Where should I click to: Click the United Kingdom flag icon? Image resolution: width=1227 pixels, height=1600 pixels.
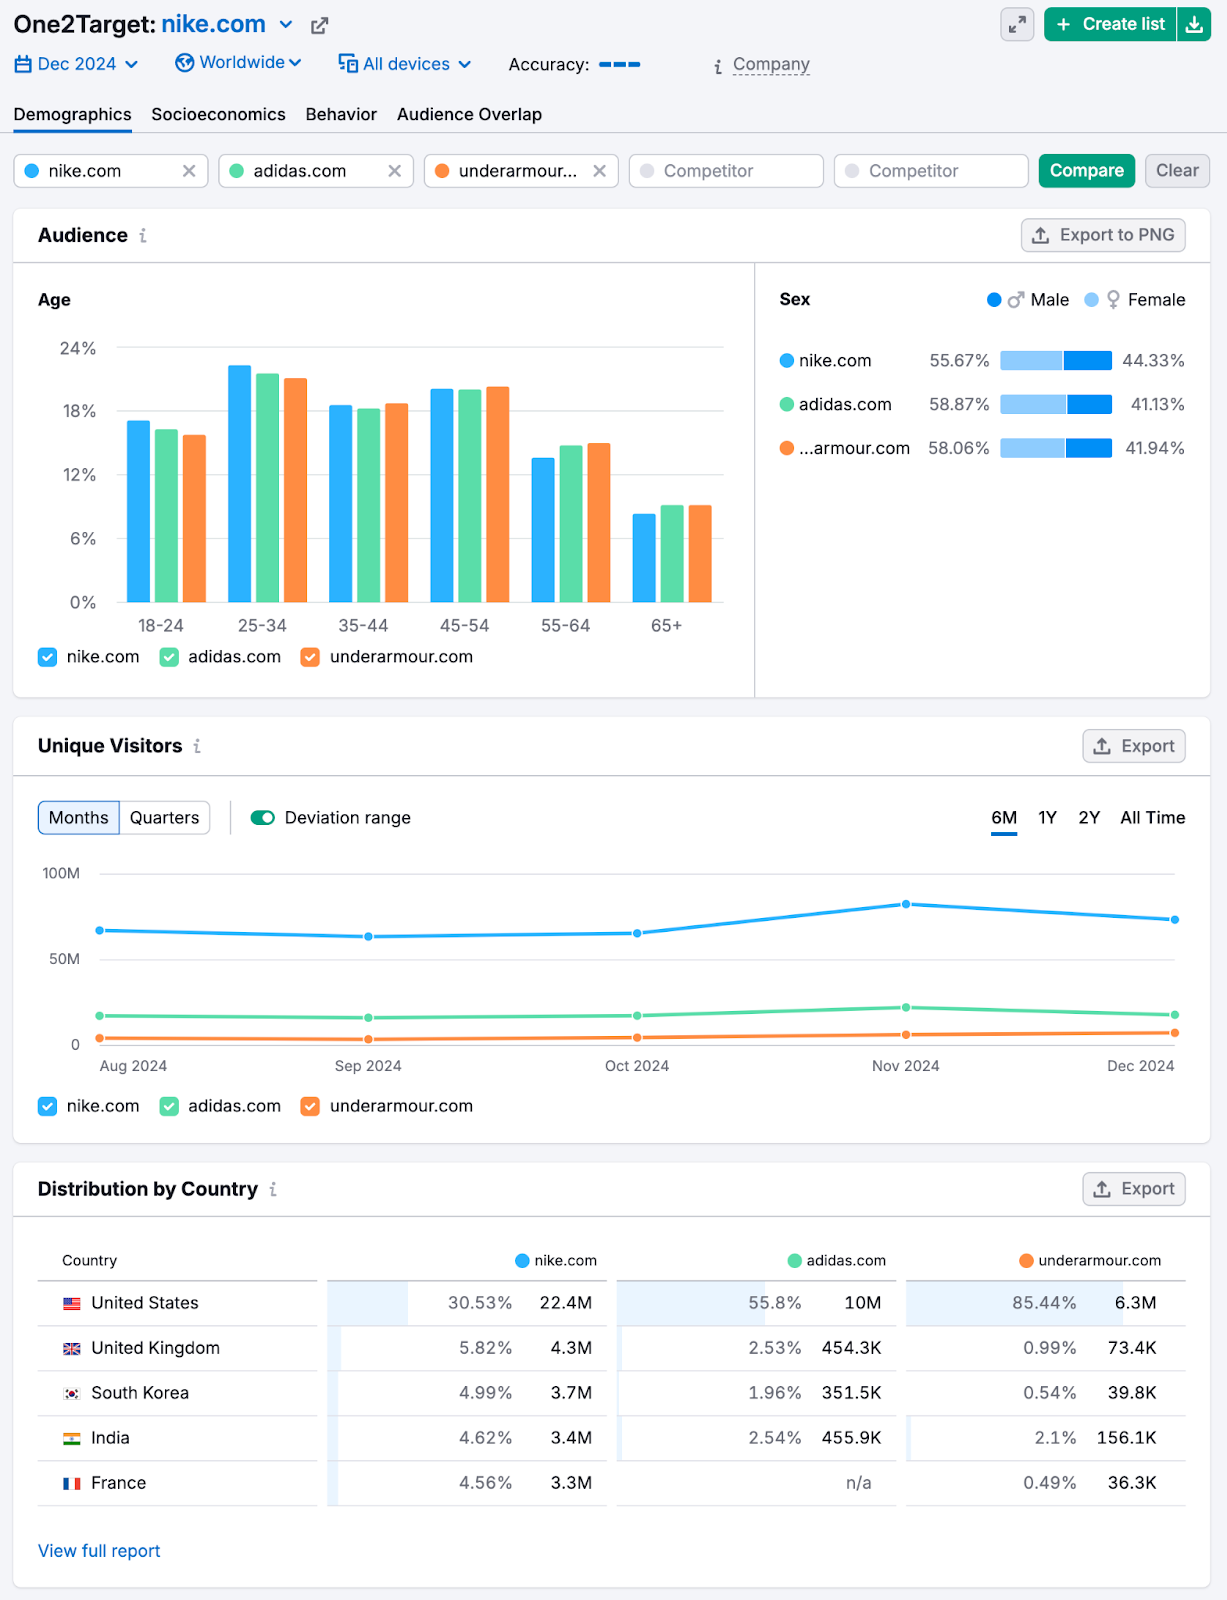(x=72, y=1349)
